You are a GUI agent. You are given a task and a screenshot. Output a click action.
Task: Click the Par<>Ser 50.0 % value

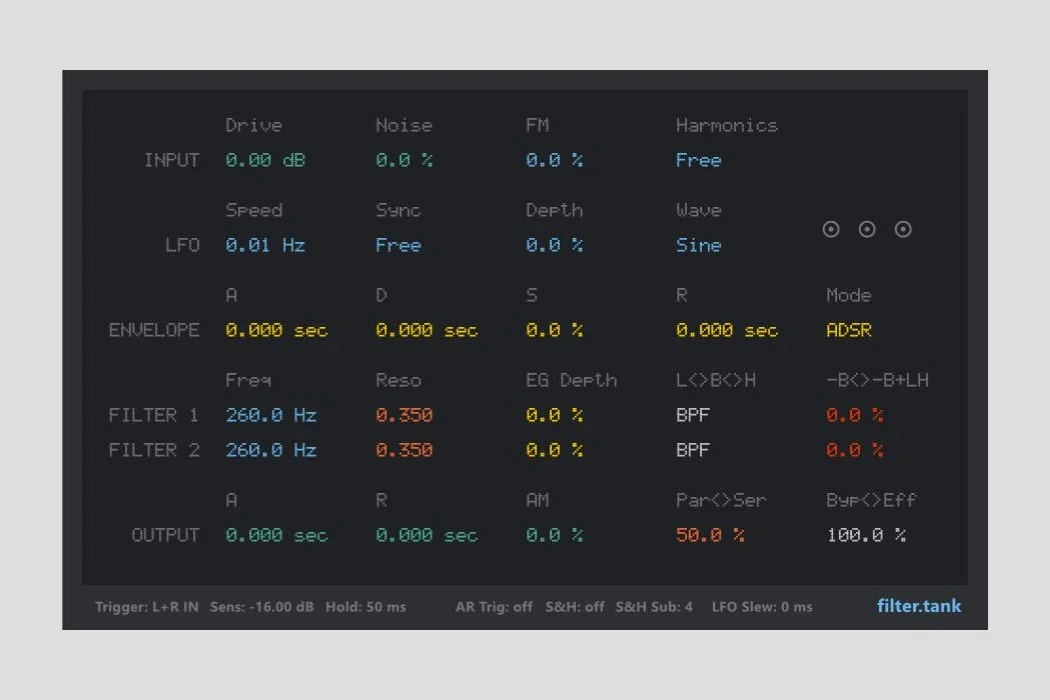[710, 535]
